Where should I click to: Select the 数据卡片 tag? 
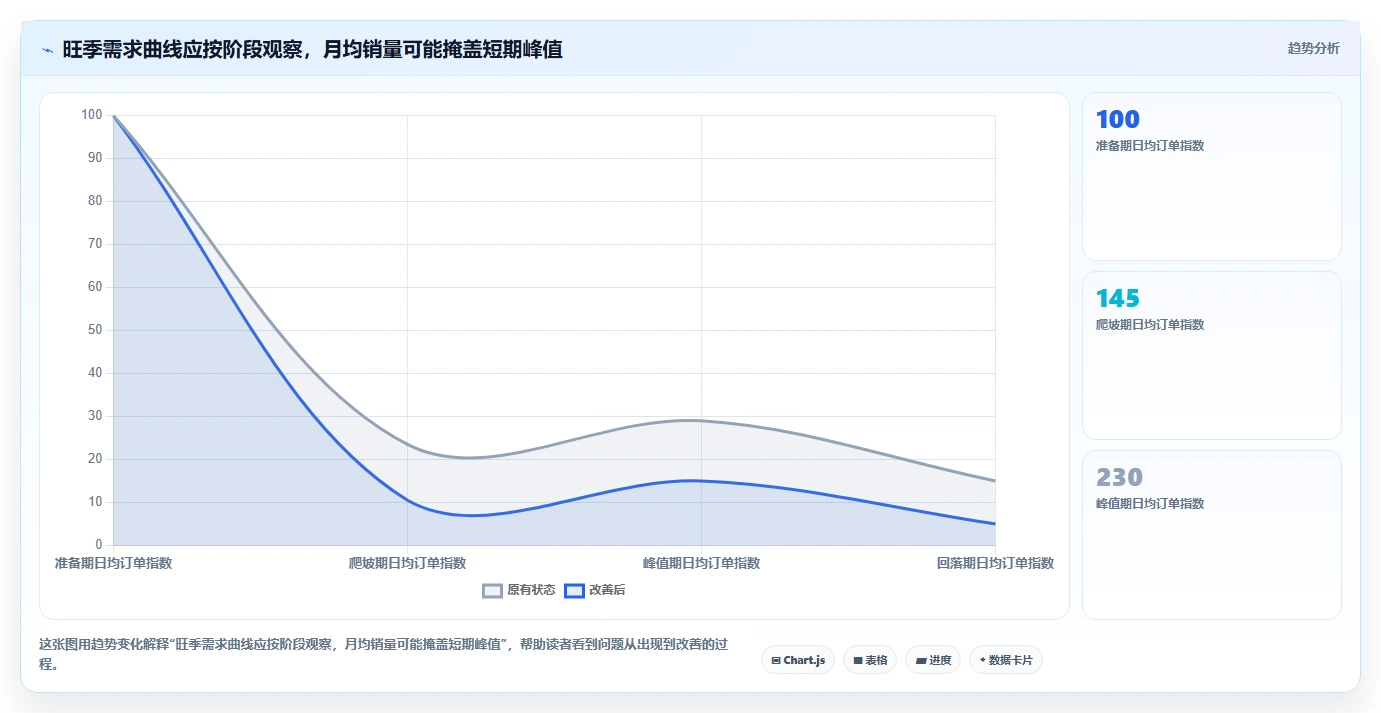point(1006,660)
